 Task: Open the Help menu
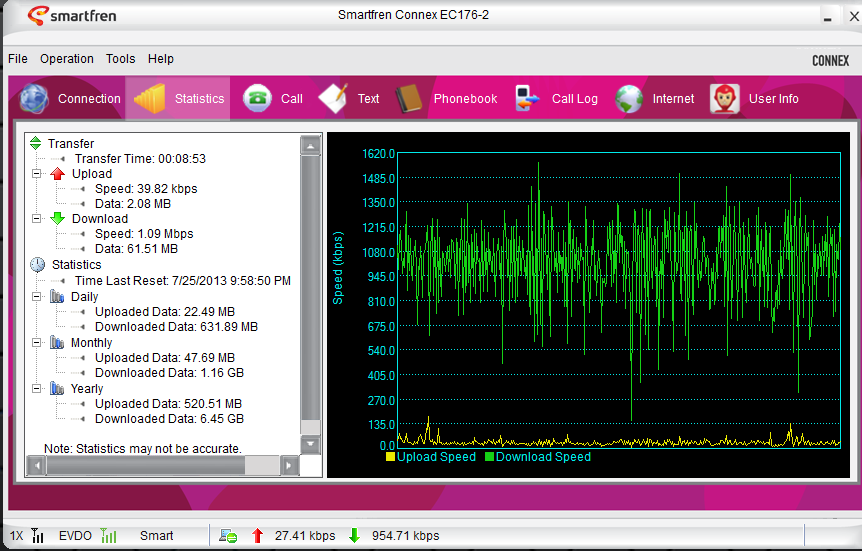tap(161, 59)
